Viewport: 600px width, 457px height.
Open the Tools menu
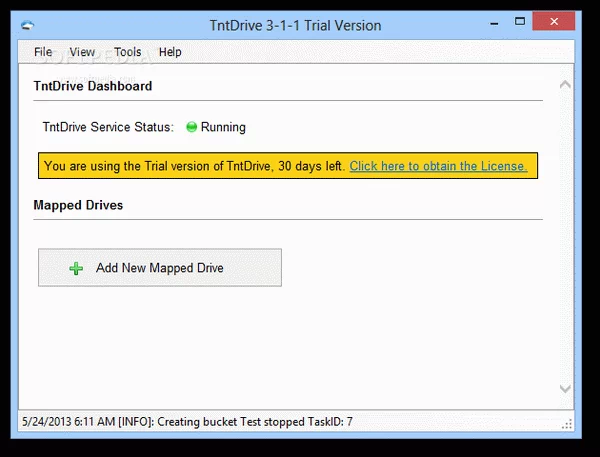click(x=127, y=52)
